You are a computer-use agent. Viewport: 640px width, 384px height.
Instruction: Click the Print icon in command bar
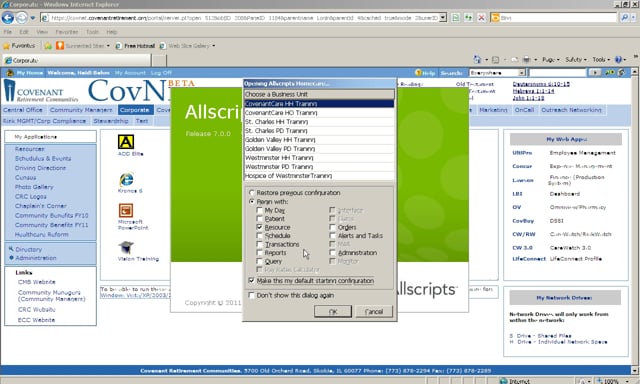coord(527,60)
